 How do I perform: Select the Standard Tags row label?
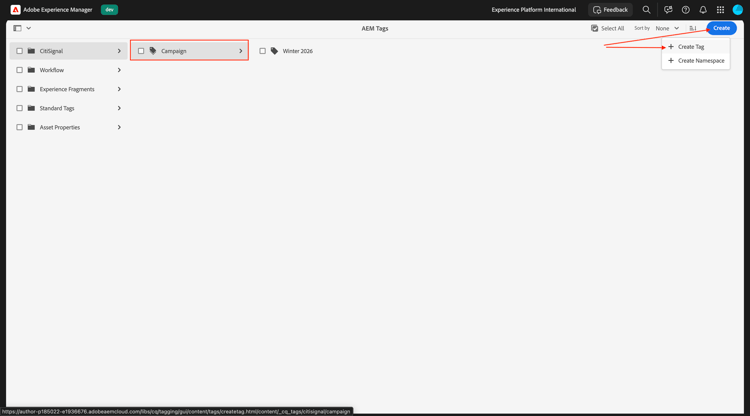coord(57,108)
